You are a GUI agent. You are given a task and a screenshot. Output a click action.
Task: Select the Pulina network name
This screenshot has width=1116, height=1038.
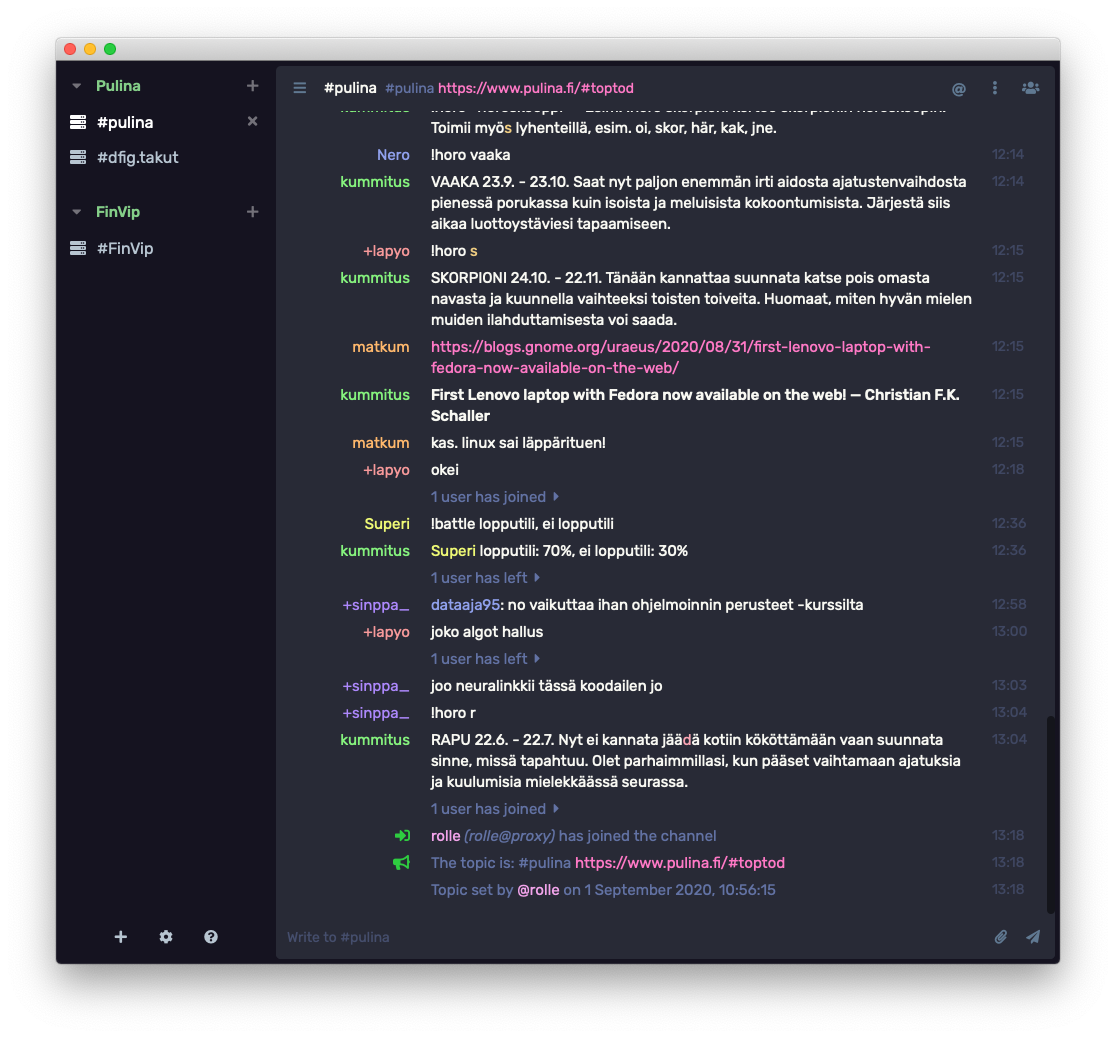coord(118,86)
